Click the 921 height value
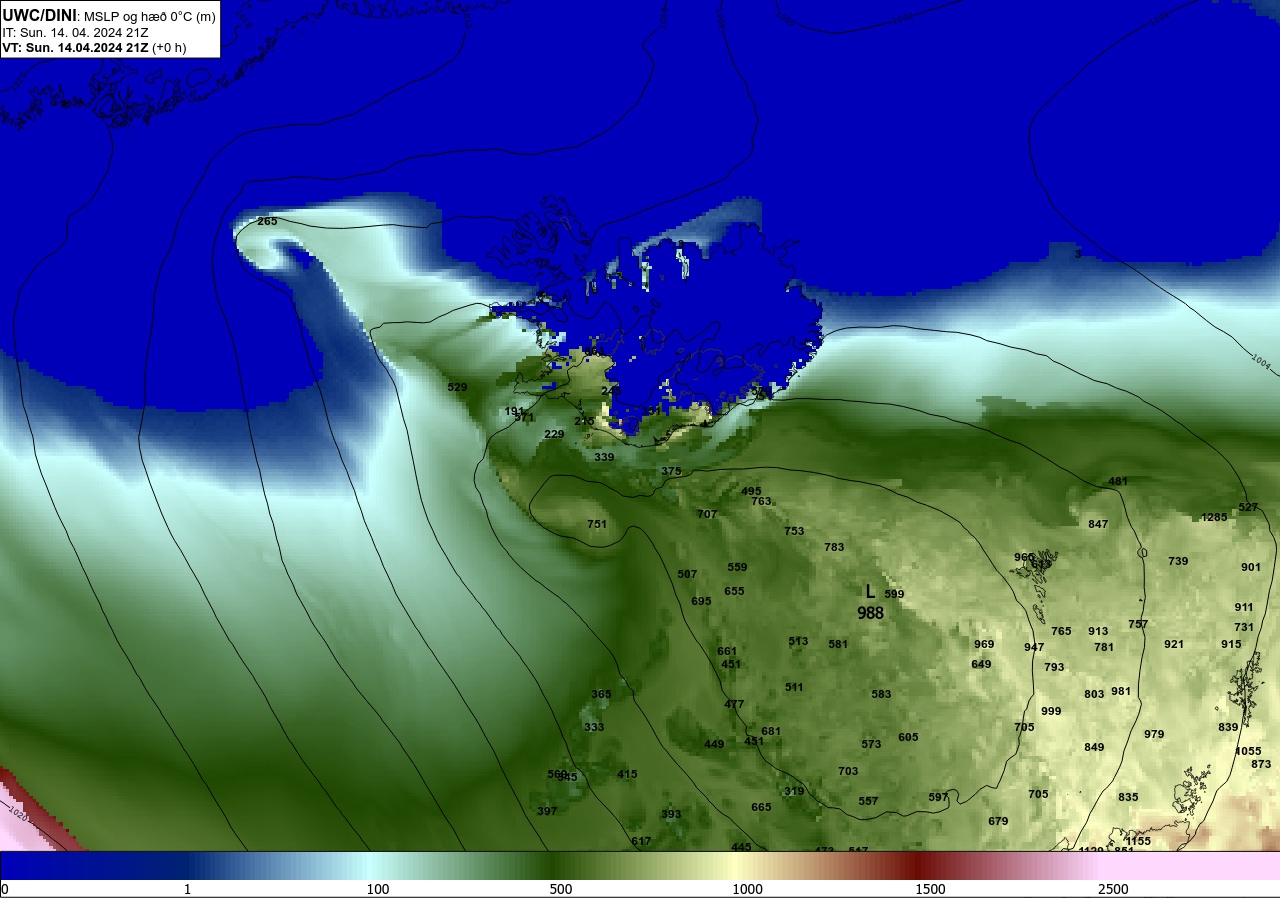Image resolution: width=1280 pixels, height=898 pixels. click(x=1174, y=644)
